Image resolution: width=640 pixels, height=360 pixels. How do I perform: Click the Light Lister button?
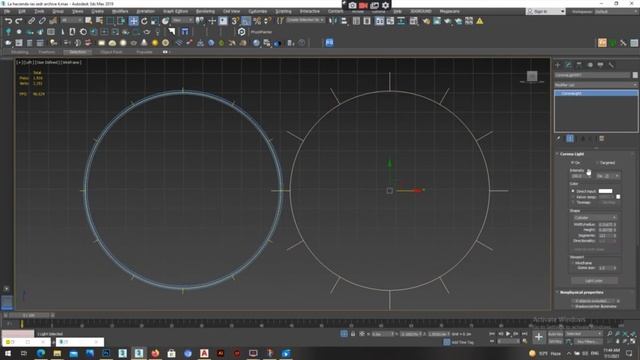(594, 281)
